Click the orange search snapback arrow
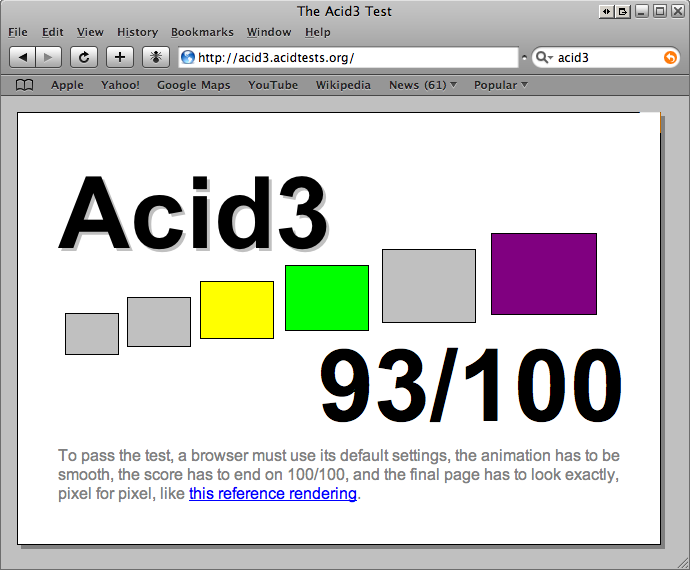The image size is (690, 570). coord(669,58)
